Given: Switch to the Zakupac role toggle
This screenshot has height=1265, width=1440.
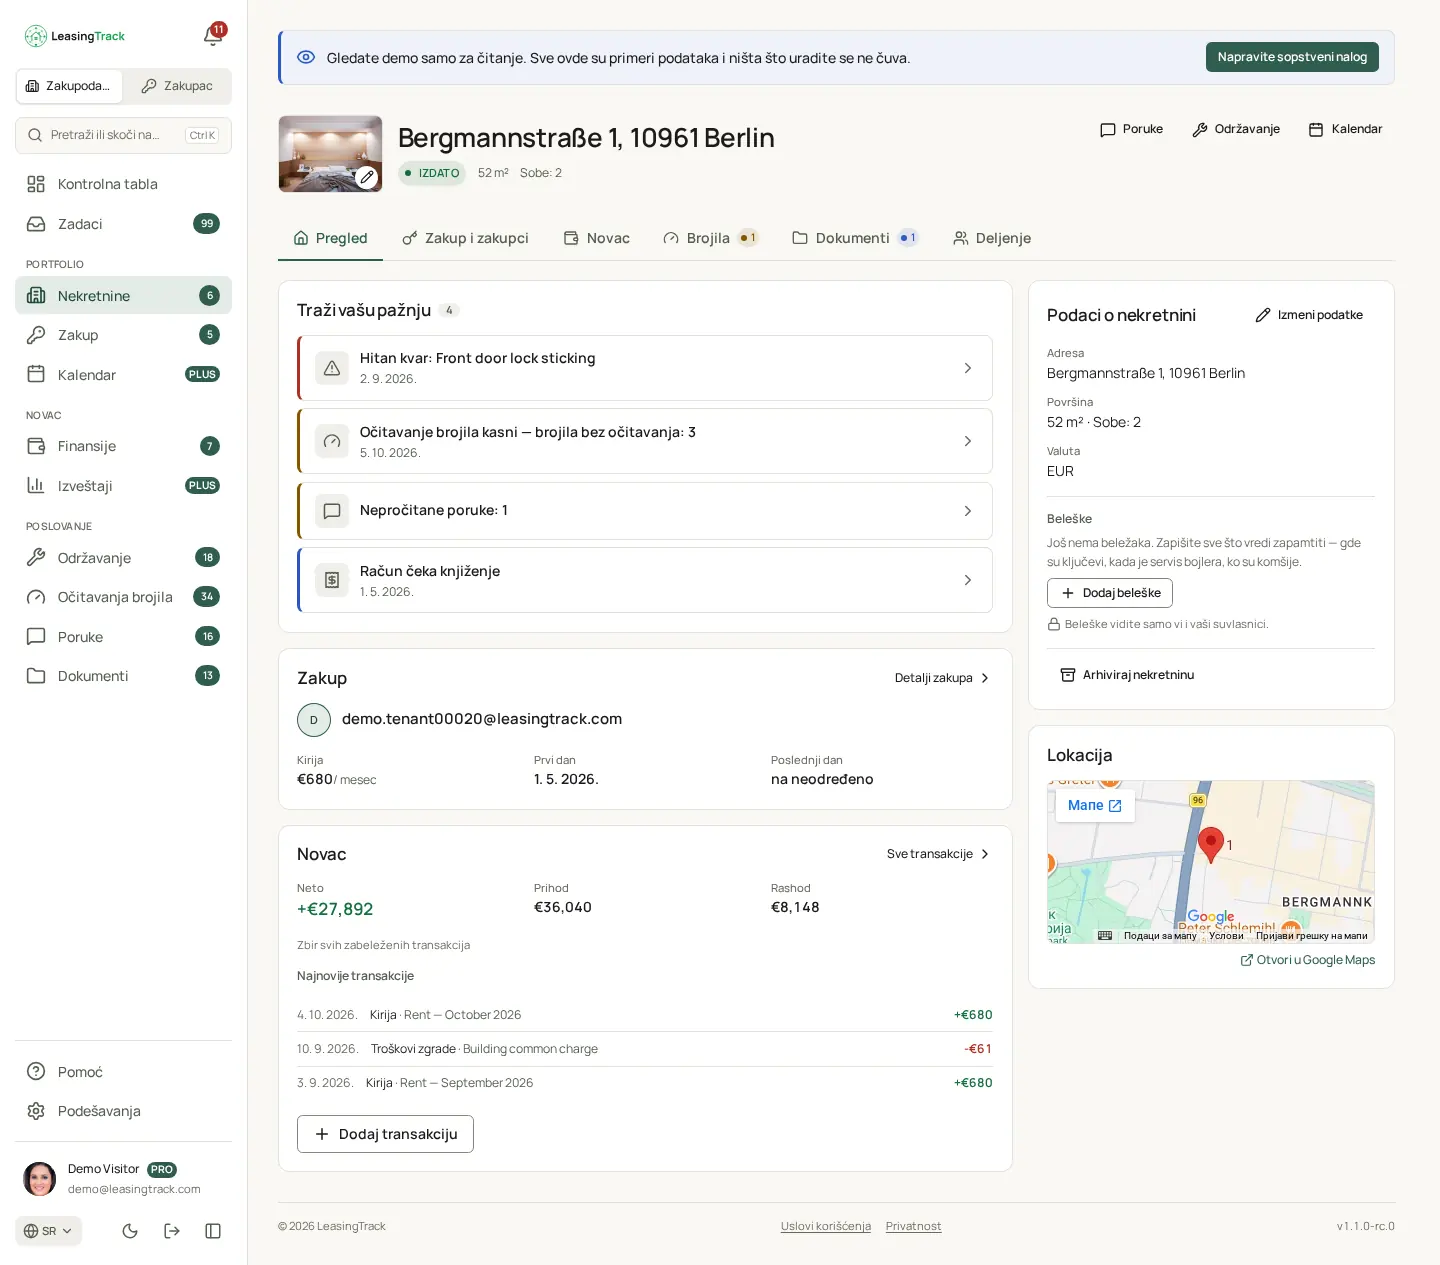Looking at the screenshot, I should tap(177, 86).
